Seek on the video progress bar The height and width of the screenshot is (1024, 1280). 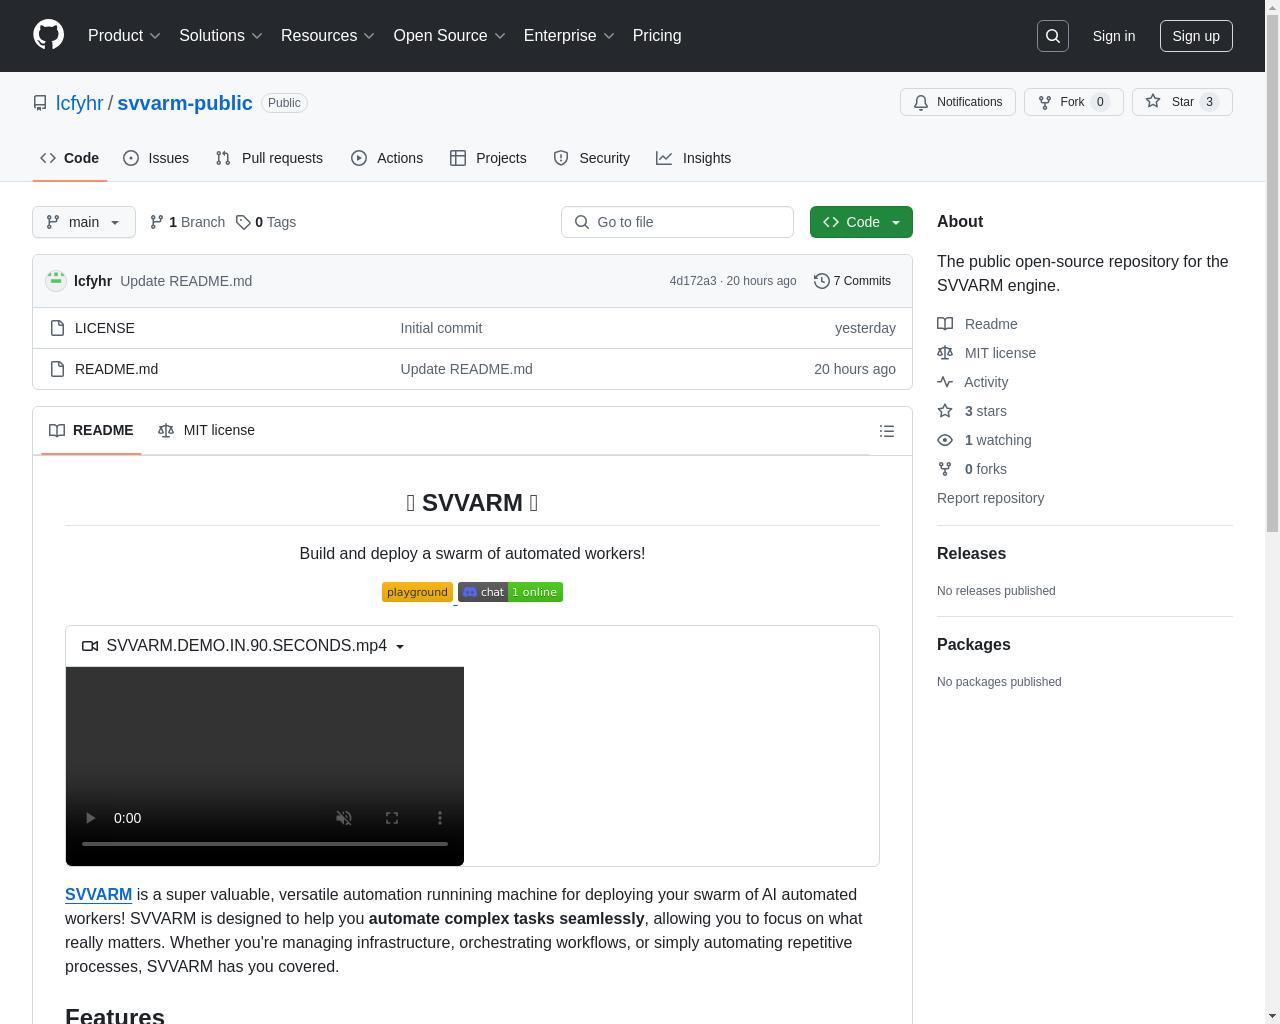tap(265, 844)
